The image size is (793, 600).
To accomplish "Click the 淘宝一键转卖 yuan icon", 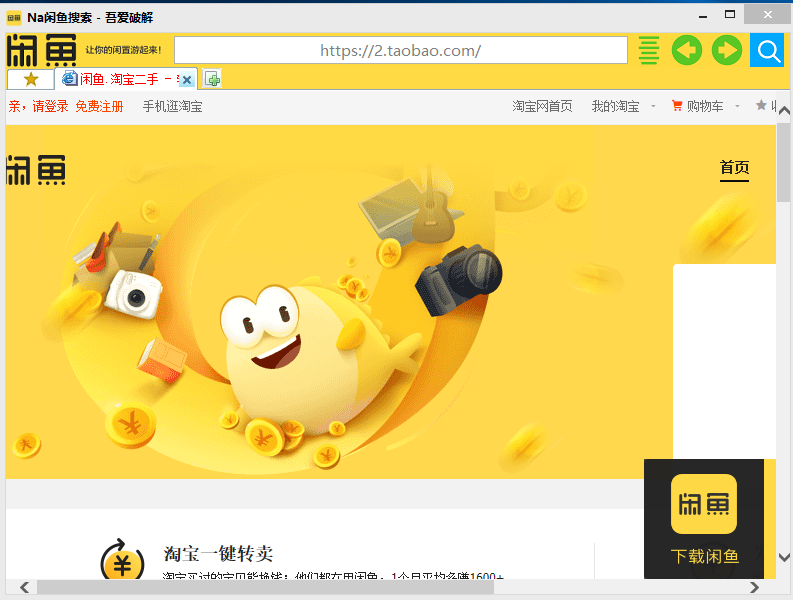I will point(122,560).
